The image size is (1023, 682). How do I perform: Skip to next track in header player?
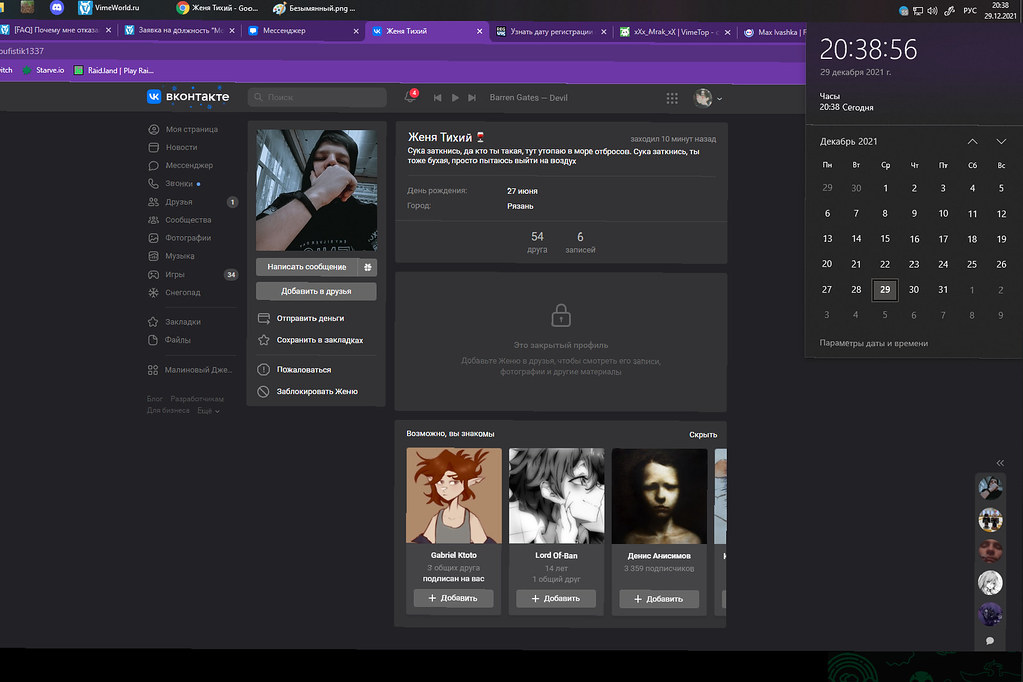[472, 98]
